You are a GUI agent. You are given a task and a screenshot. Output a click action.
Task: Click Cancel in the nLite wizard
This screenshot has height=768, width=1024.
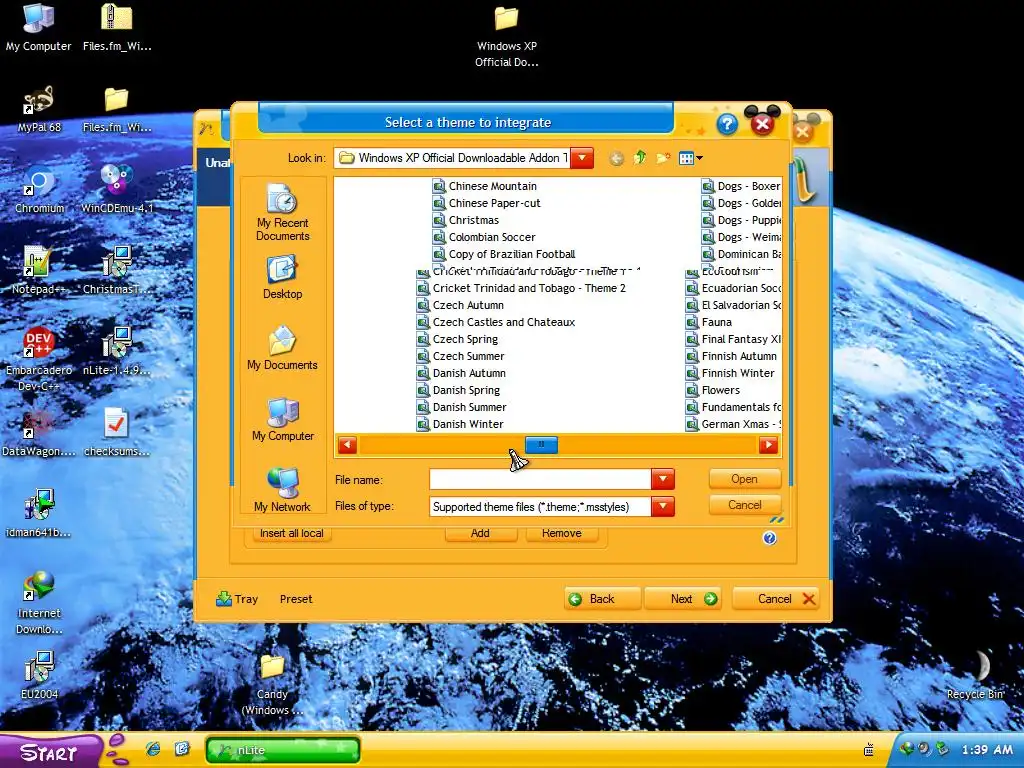click(776, 599)
